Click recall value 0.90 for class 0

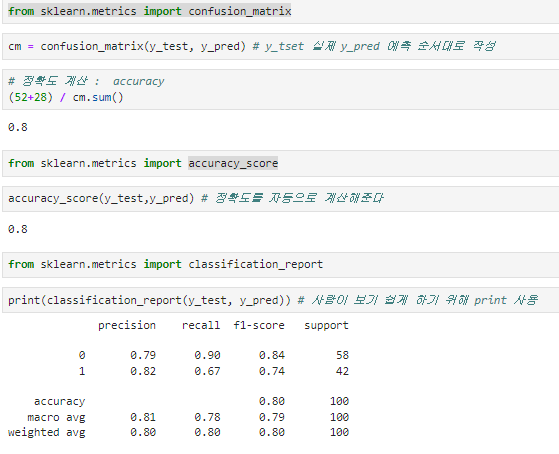pyautogui.click(x=207, y=355)
